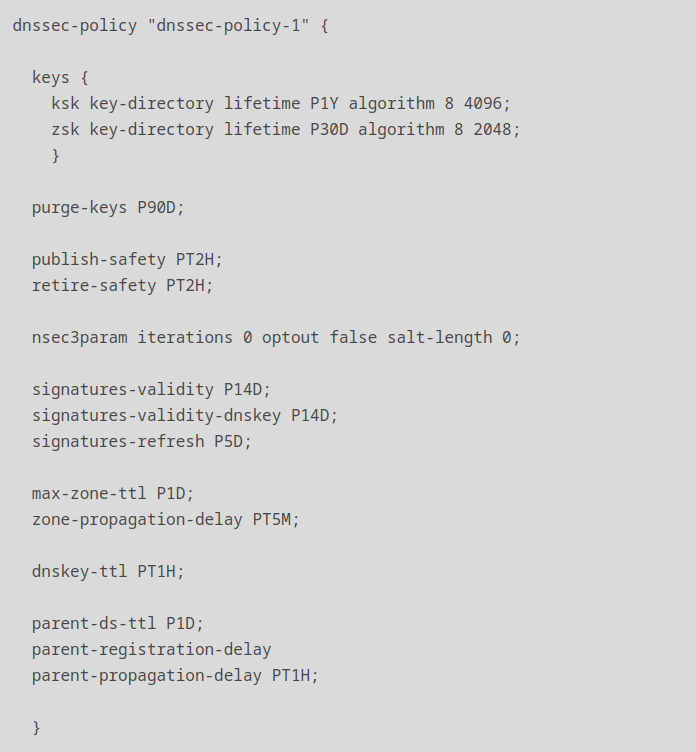The image size is (696, 752).
Task: Click the final closing brace of policy
Action: (36, 728)
